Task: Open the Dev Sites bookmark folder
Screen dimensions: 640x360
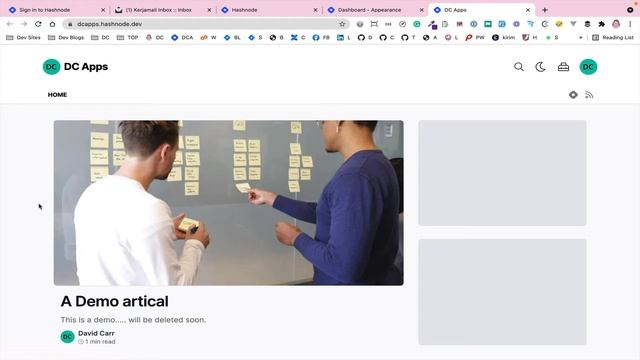Action: [23, 37]
